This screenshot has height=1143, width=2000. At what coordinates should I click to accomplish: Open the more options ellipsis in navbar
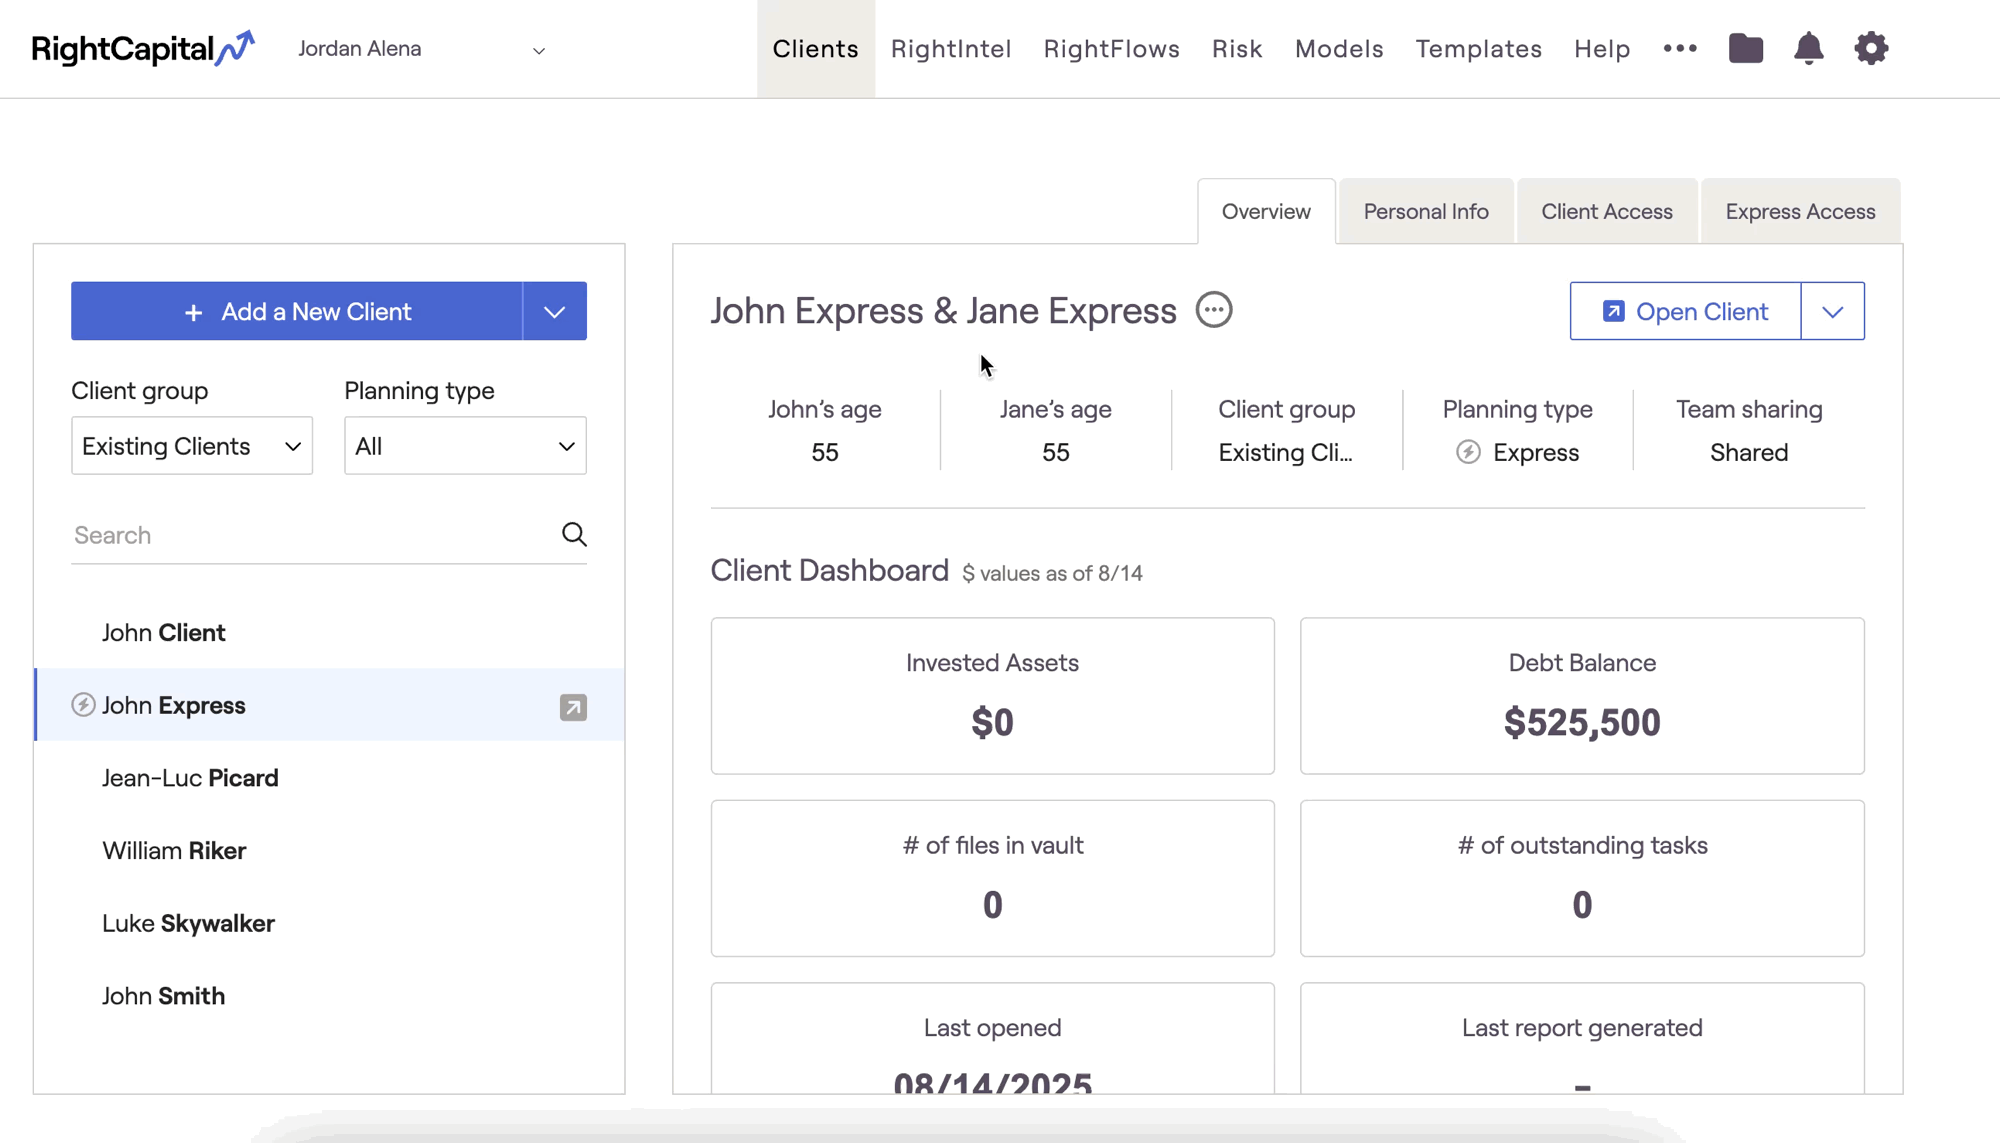click(1680, 48)
